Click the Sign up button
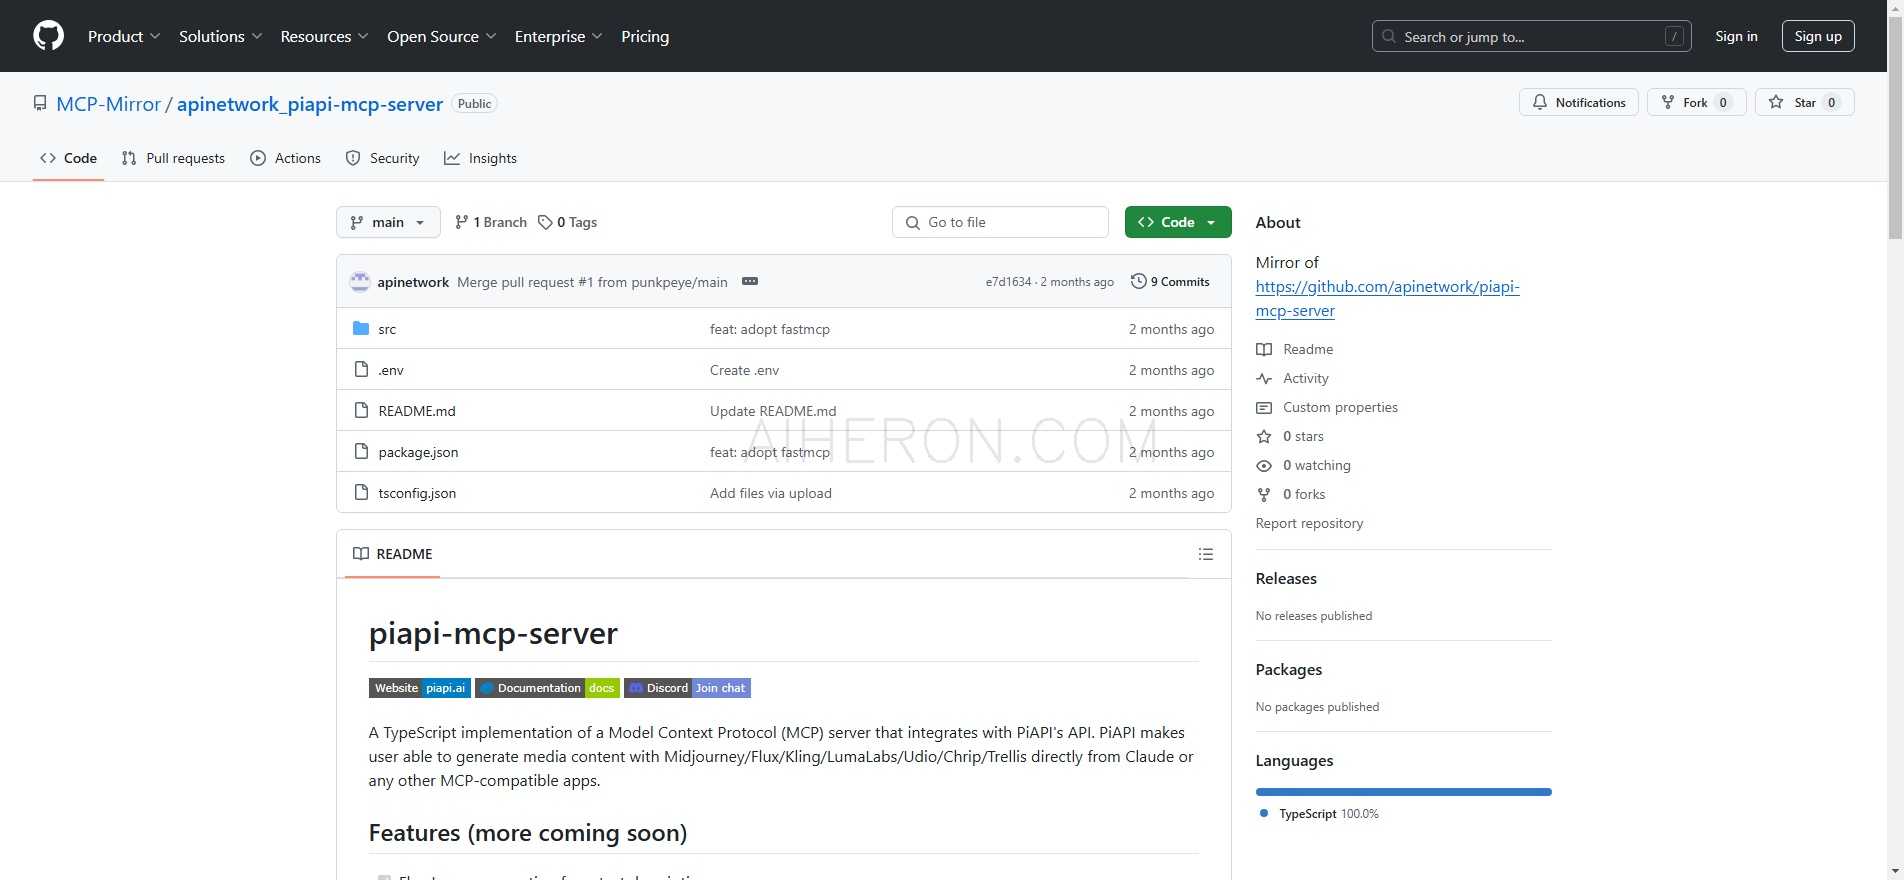The height and width of the screenshot is (880, 1904). (x=1818, y=36)
